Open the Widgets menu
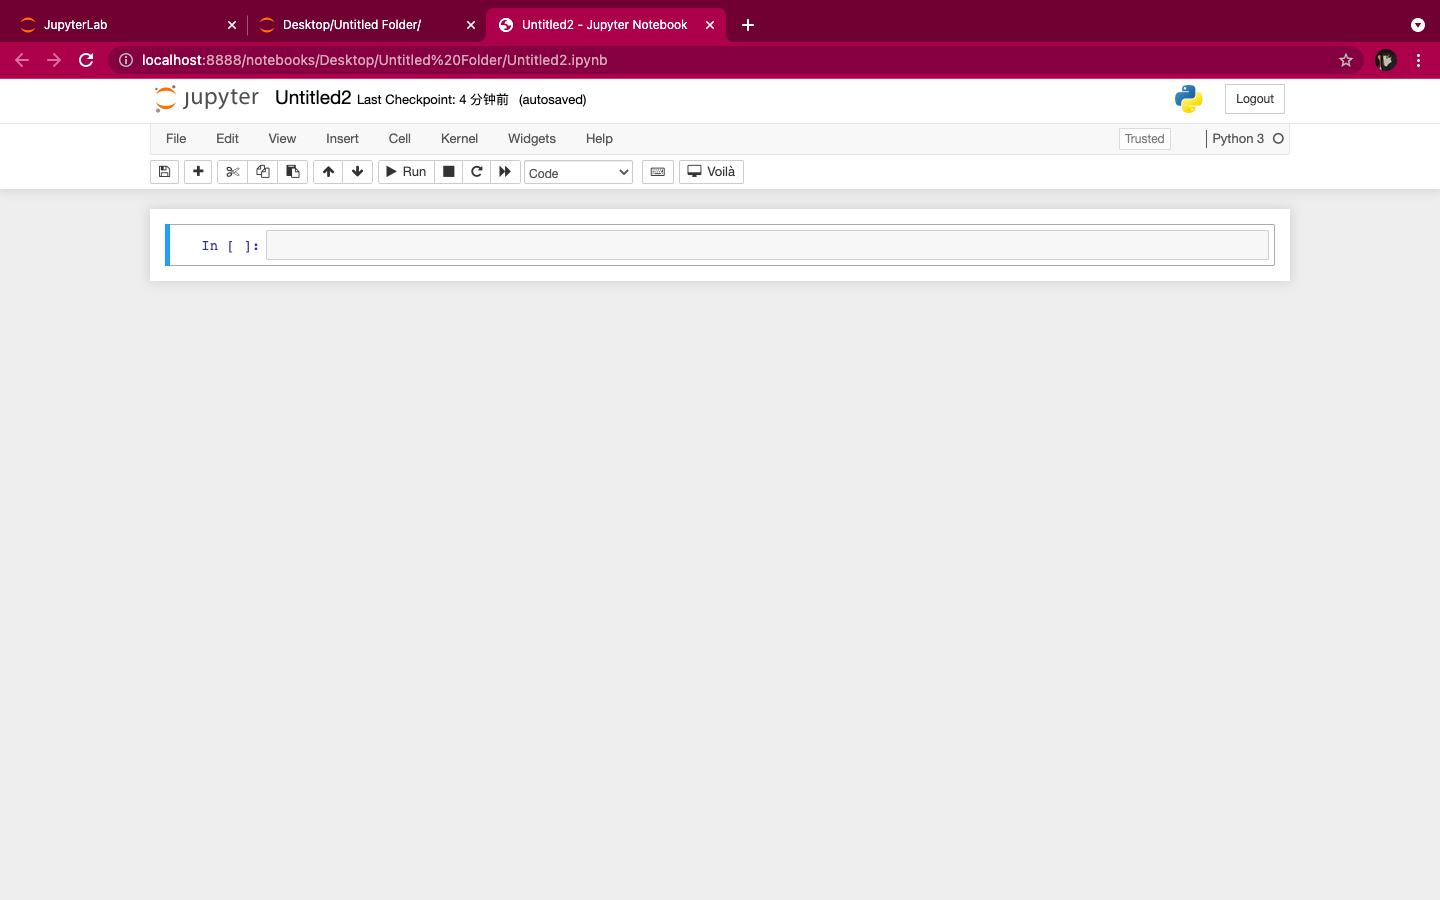Screen dimensions: 1440x900 531,138
